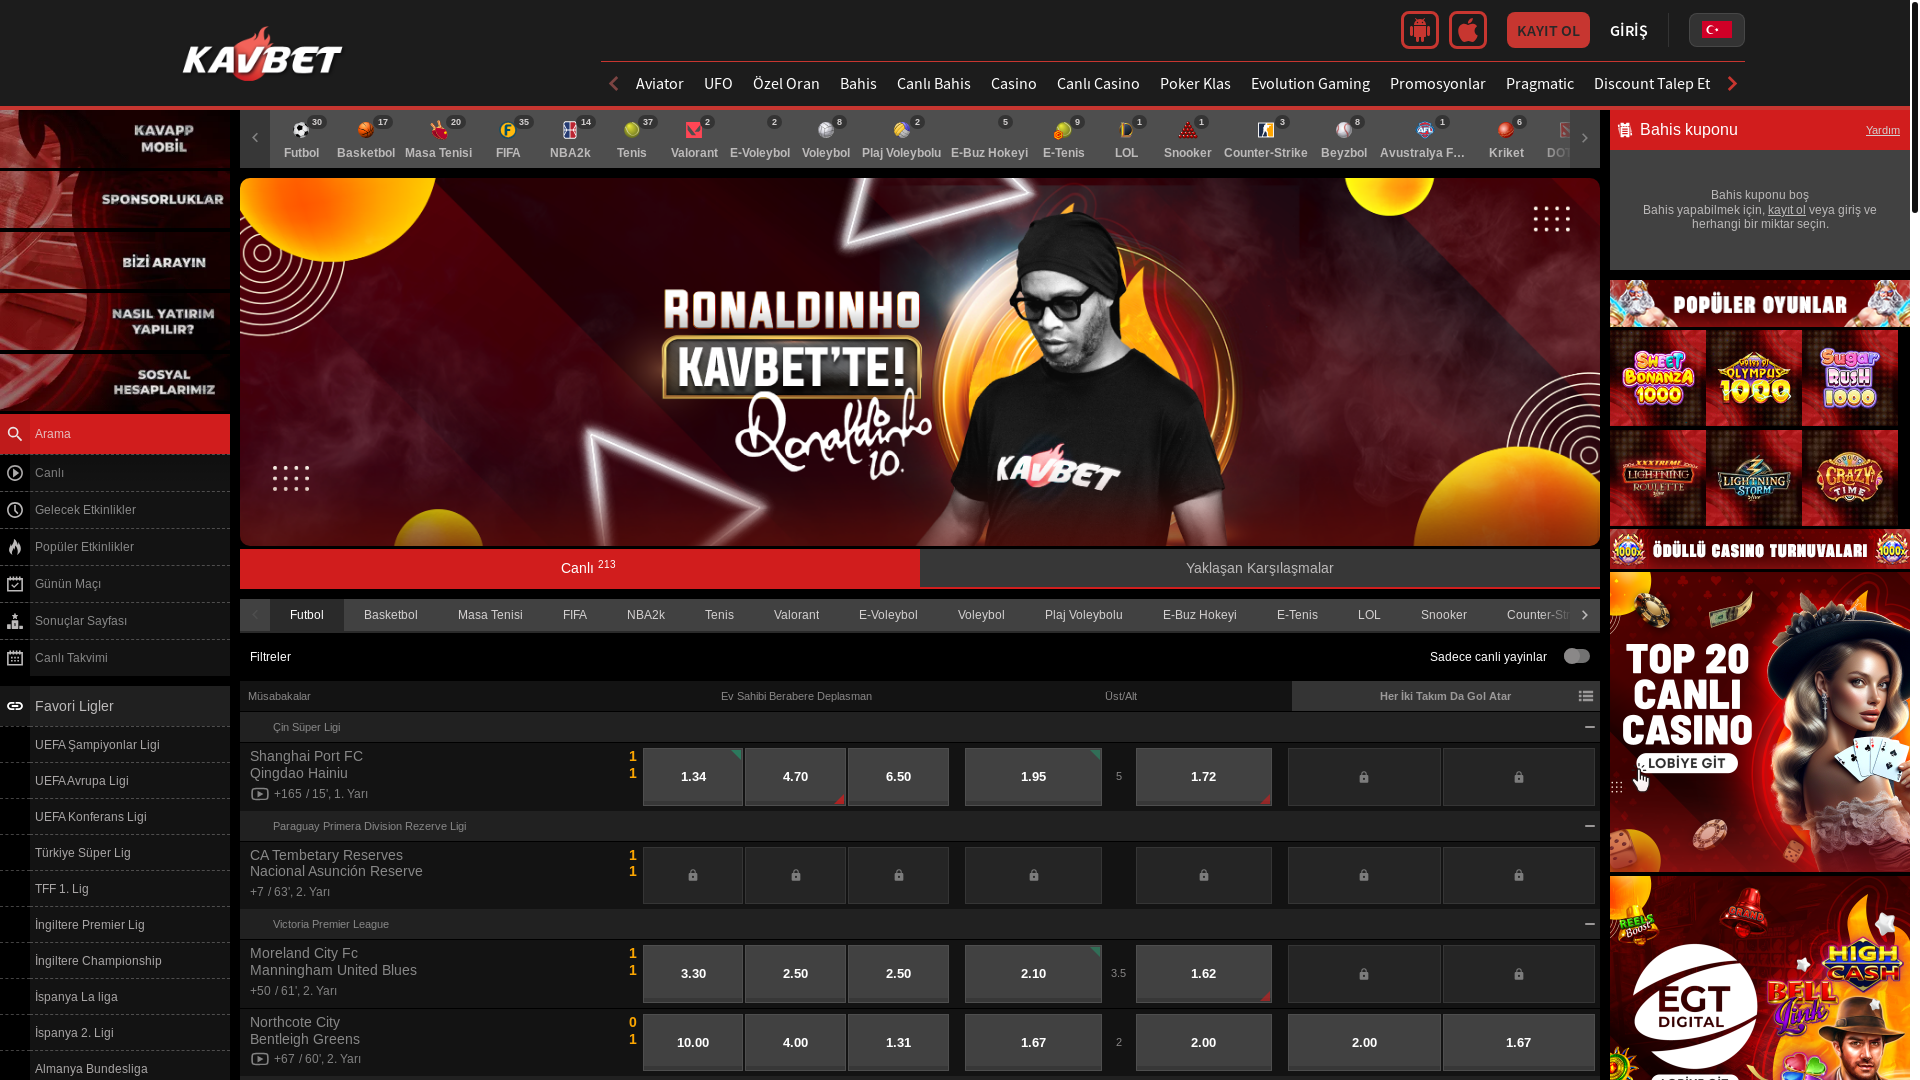This screenshot has height=1080, width=1920.
Task: Open the Sugar Rush 1000 game
Action: tap(1849, 378)
